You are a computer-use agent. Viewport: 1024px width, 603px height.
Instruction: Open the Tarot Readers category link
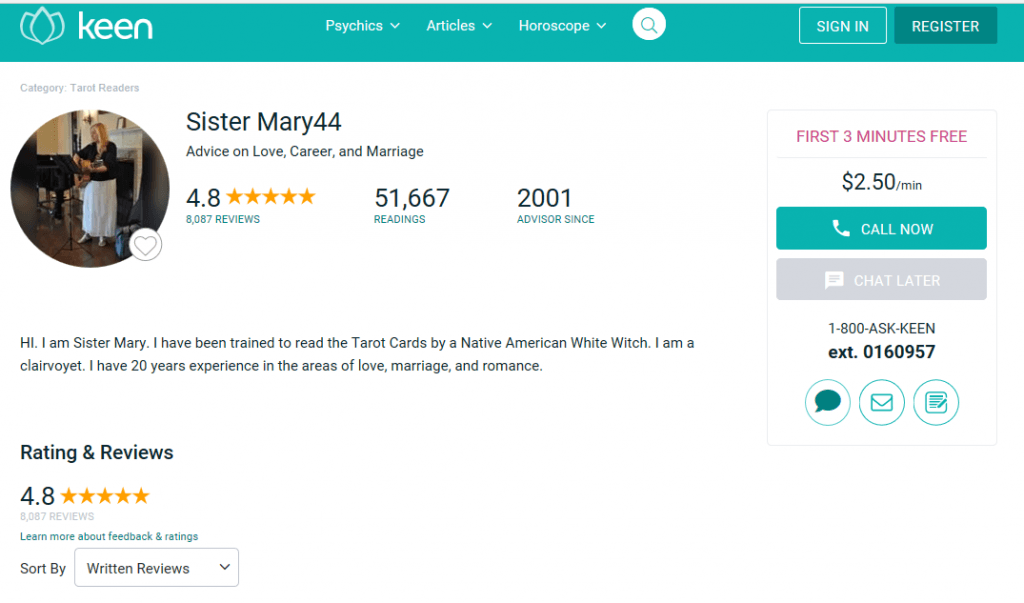coord(104,88)
